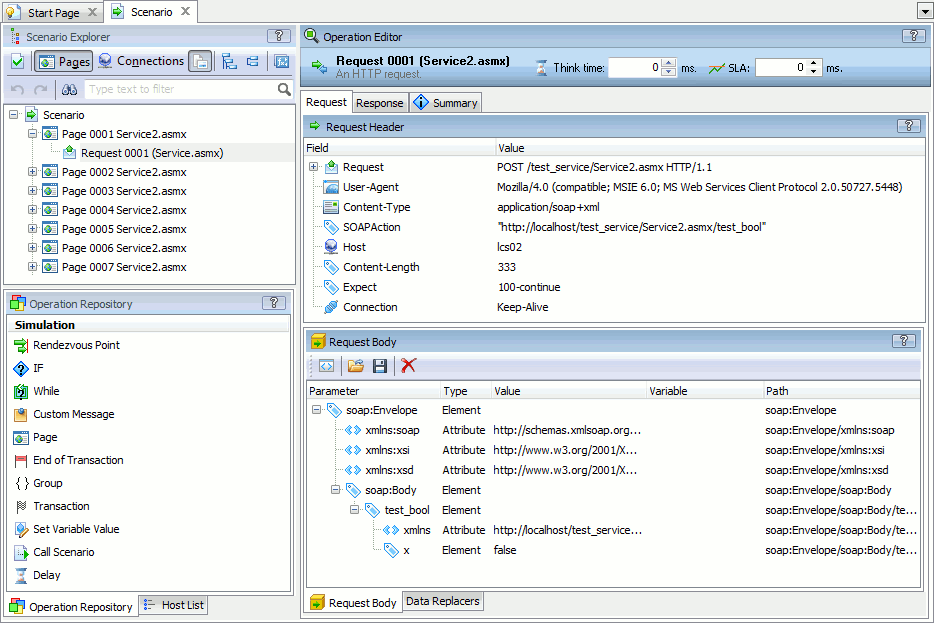
Task: Open a file from the Request Body toolbar
Action: point(355,366)
